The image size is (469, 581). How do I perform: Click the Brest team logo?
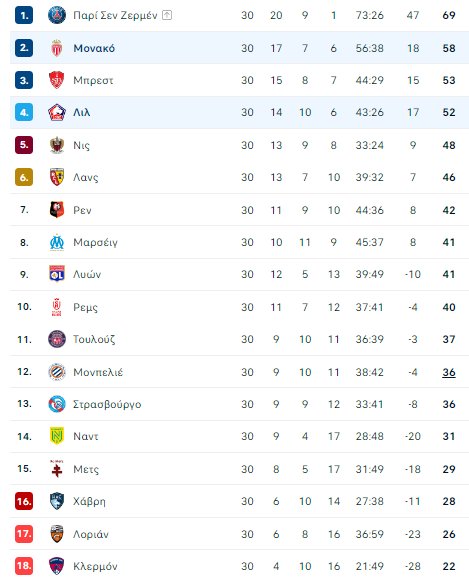click(x=57, y=80)
